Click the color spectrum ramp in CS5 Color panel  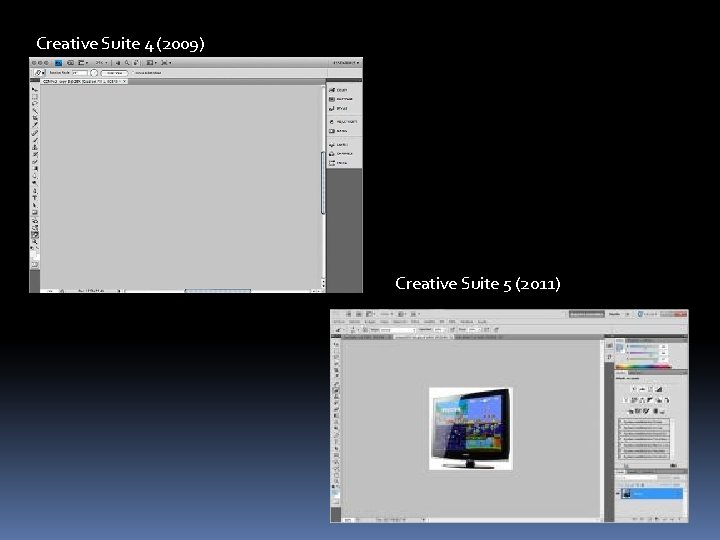coord(643,366)
